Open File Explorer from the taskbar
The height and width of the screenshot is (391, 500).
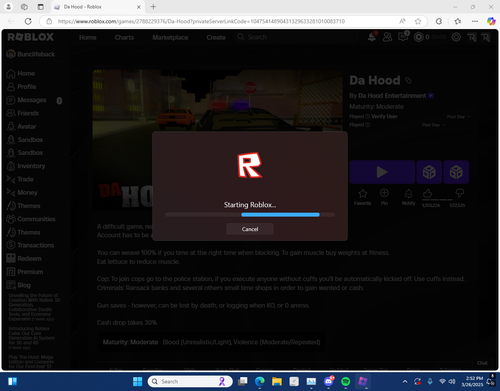pyautogui.click(x=277, y=381)
